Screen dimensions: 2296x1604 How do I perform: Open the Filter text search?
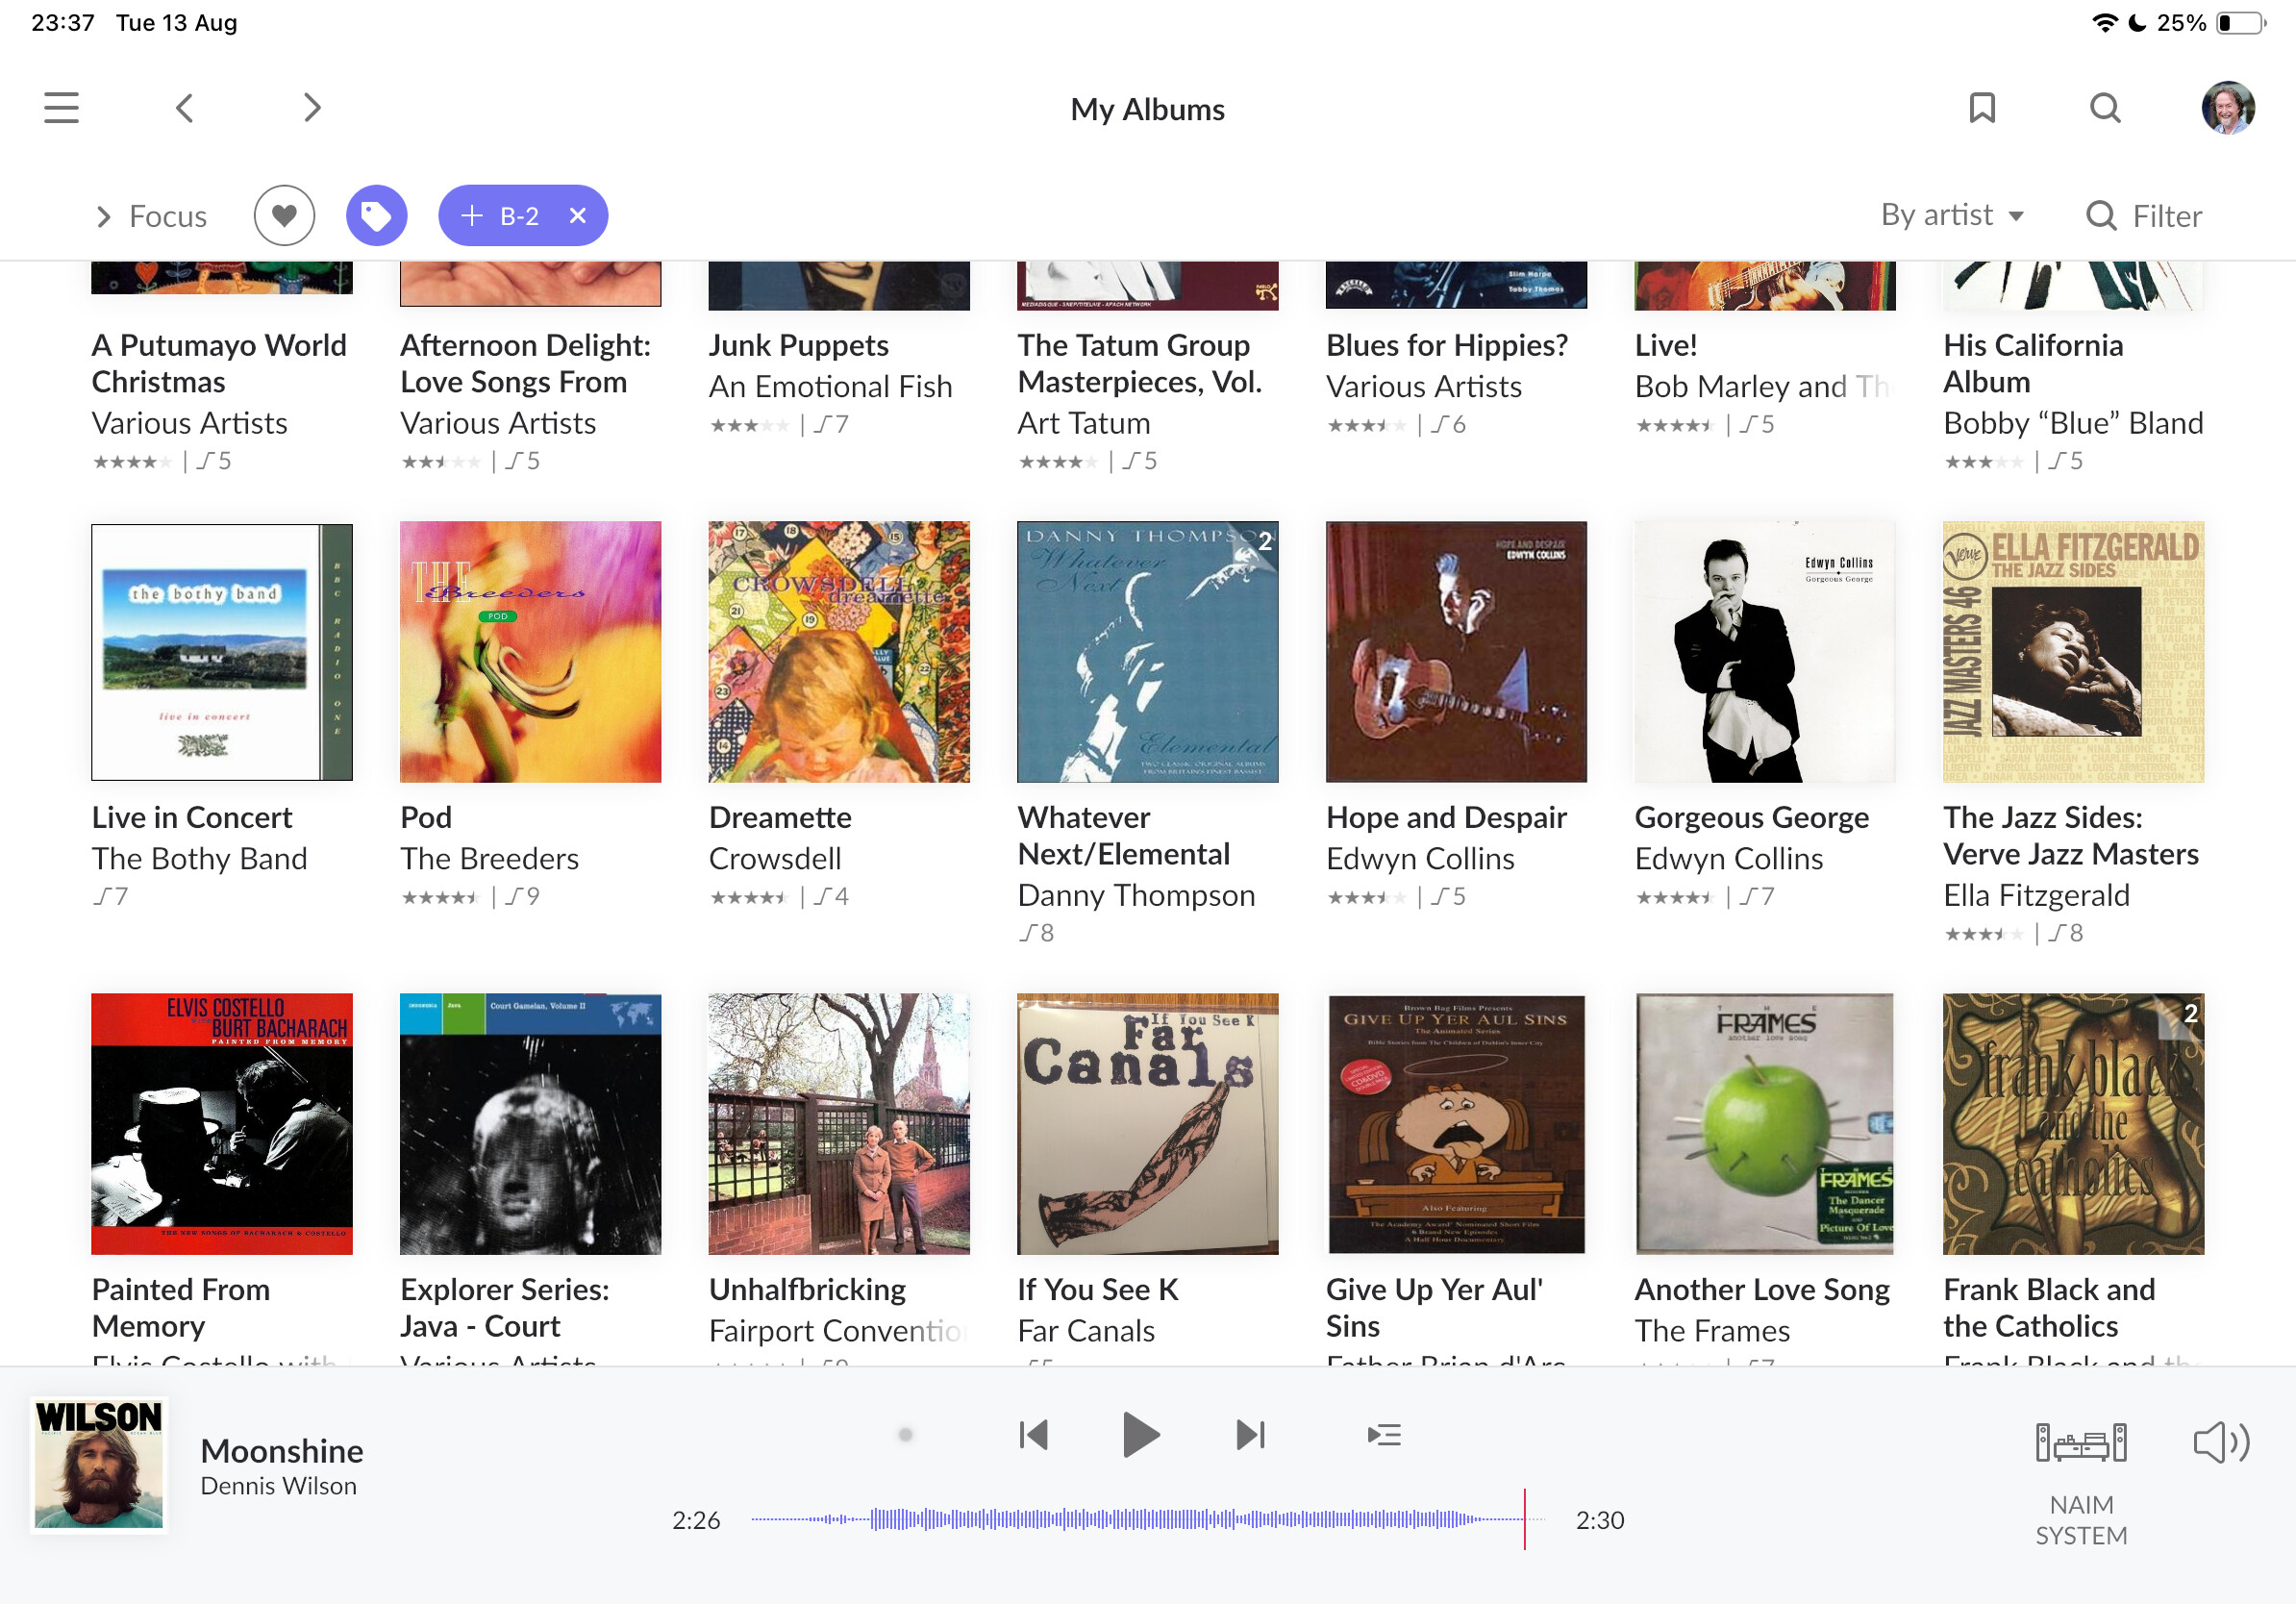click(x=2144, y=216)
